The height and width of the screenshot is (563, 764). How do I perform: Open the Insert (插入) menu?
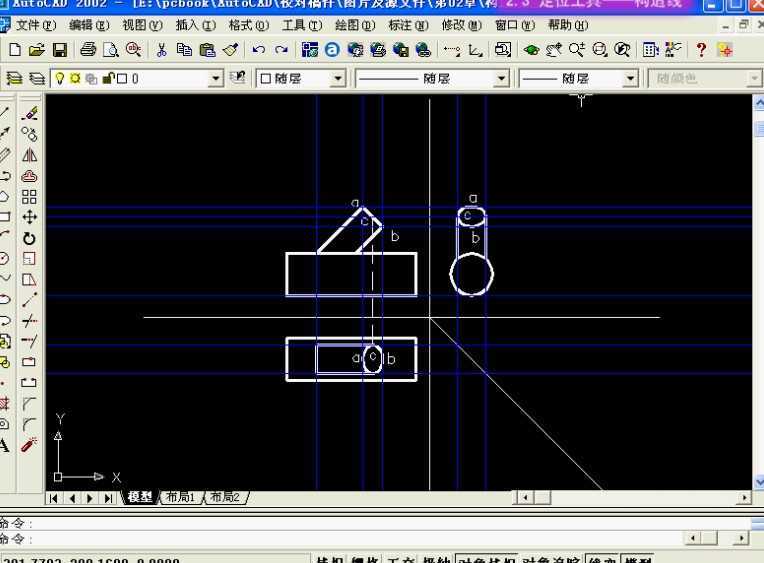[195, 25]
